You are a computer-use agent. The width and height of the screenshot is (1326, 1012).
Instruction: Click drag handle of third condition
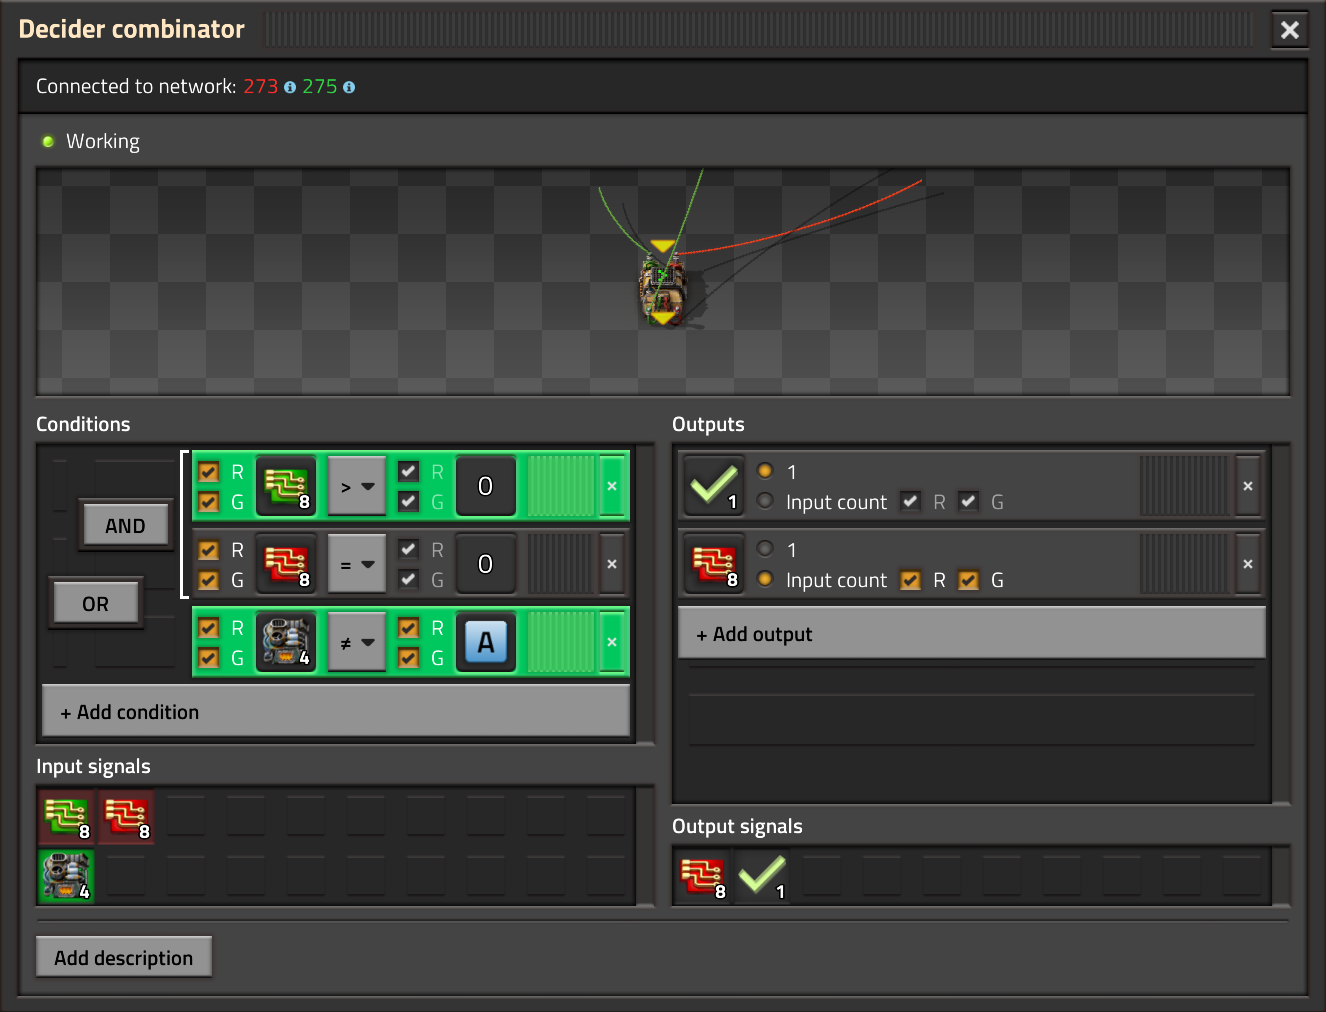(x=560, y=642)
